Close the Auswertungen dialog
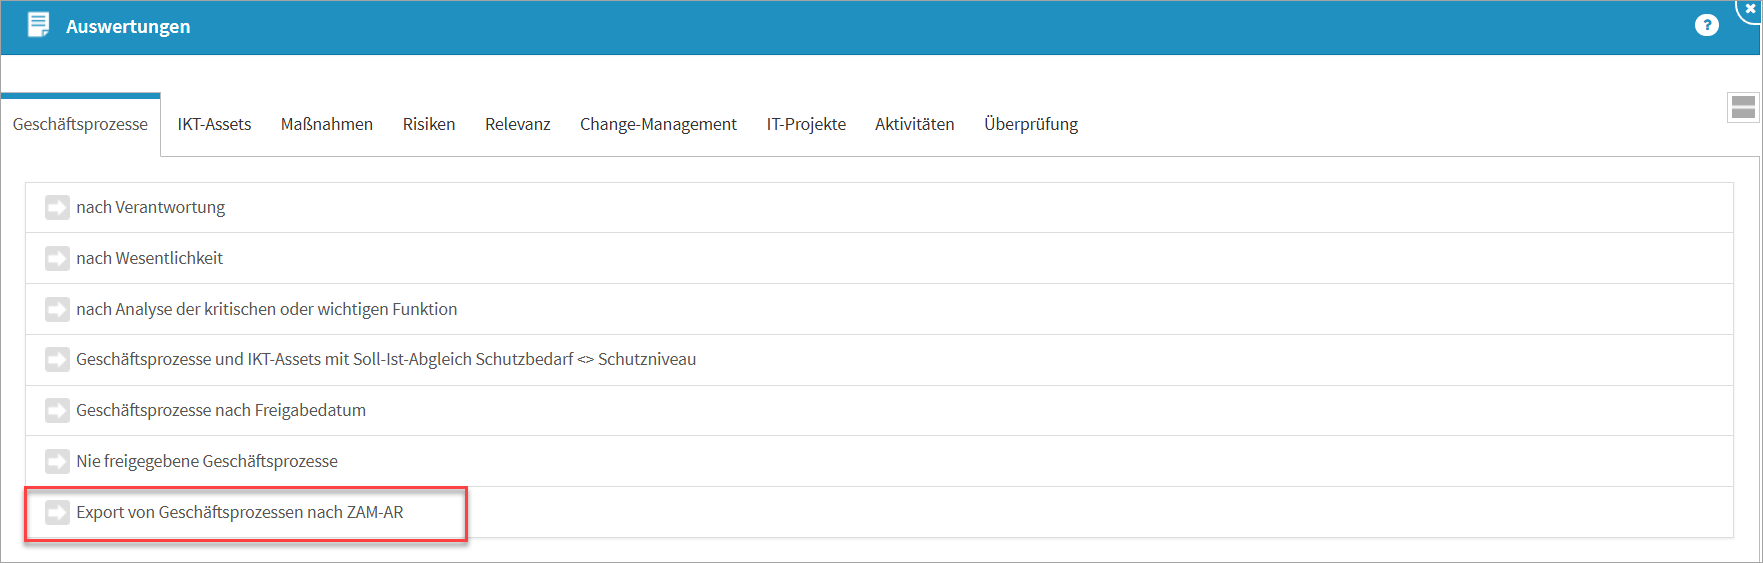This screenshot has height=563, width=1763. click(x=1751, y=8)
